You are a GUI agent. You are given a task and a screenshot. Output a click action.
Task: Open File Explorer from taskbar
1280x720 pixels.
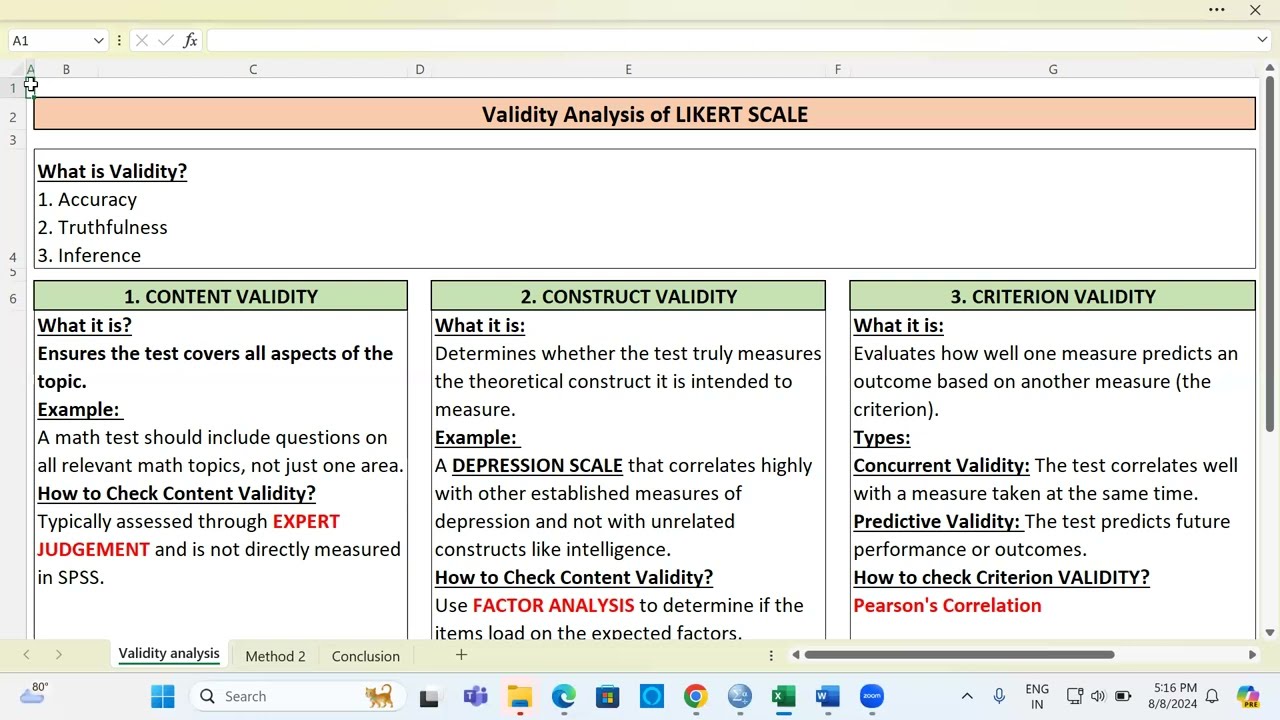click(519, 696)
